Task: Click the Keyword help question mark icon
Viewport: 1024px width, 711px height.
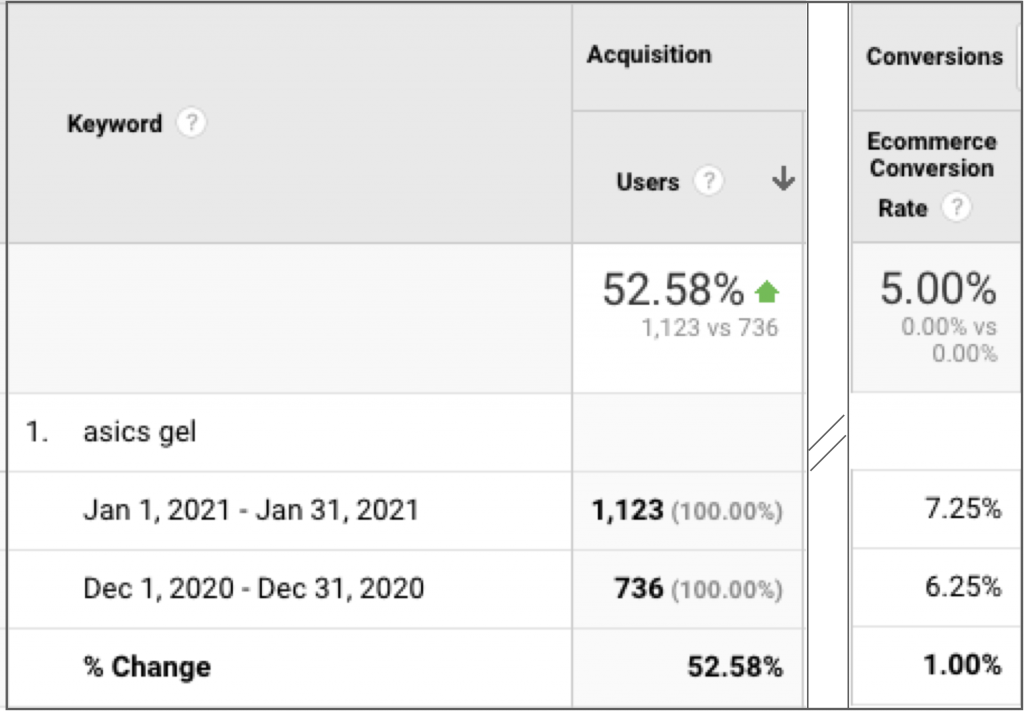Action: click(191, 123)
